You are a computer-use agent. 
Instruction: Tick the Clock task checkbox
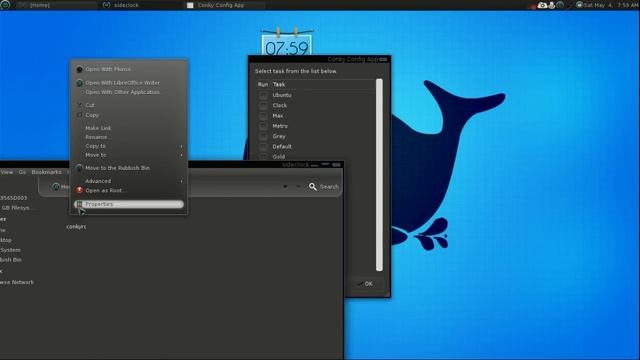click(x=263, y=105)
